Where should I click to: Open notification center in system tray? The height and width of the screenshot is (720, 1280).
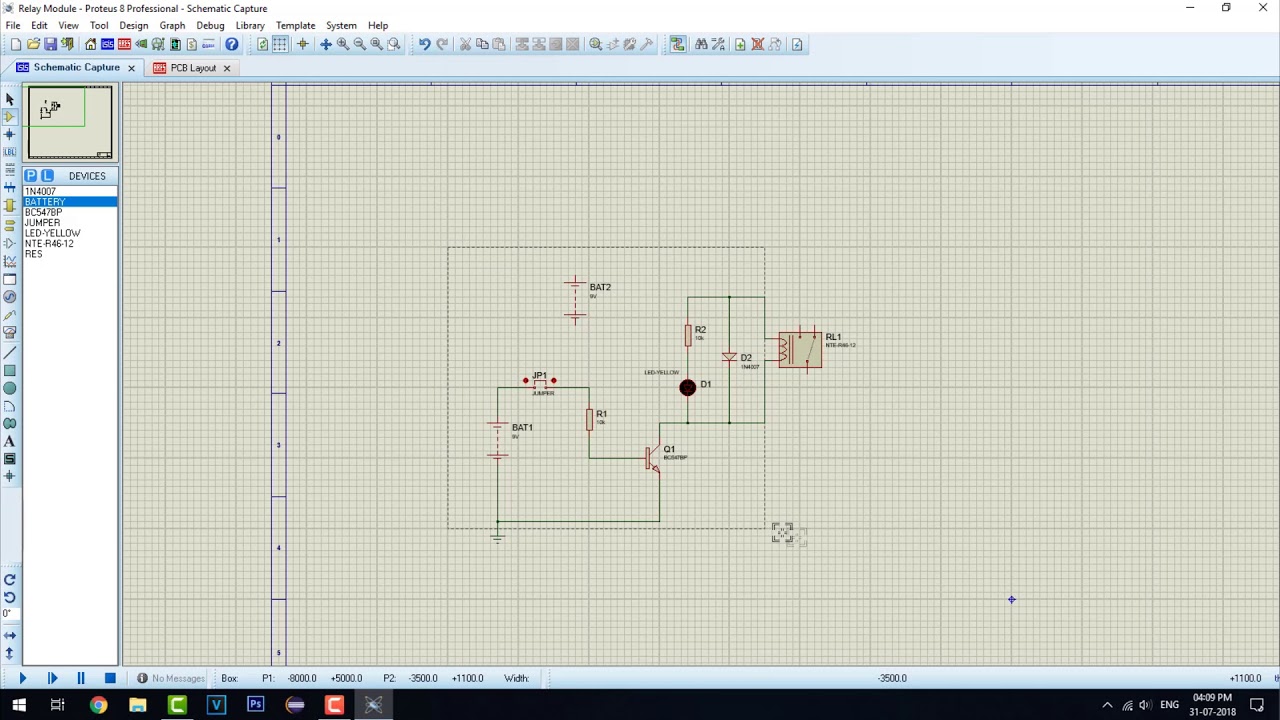pyautogui.click(x=1258, y=706)
